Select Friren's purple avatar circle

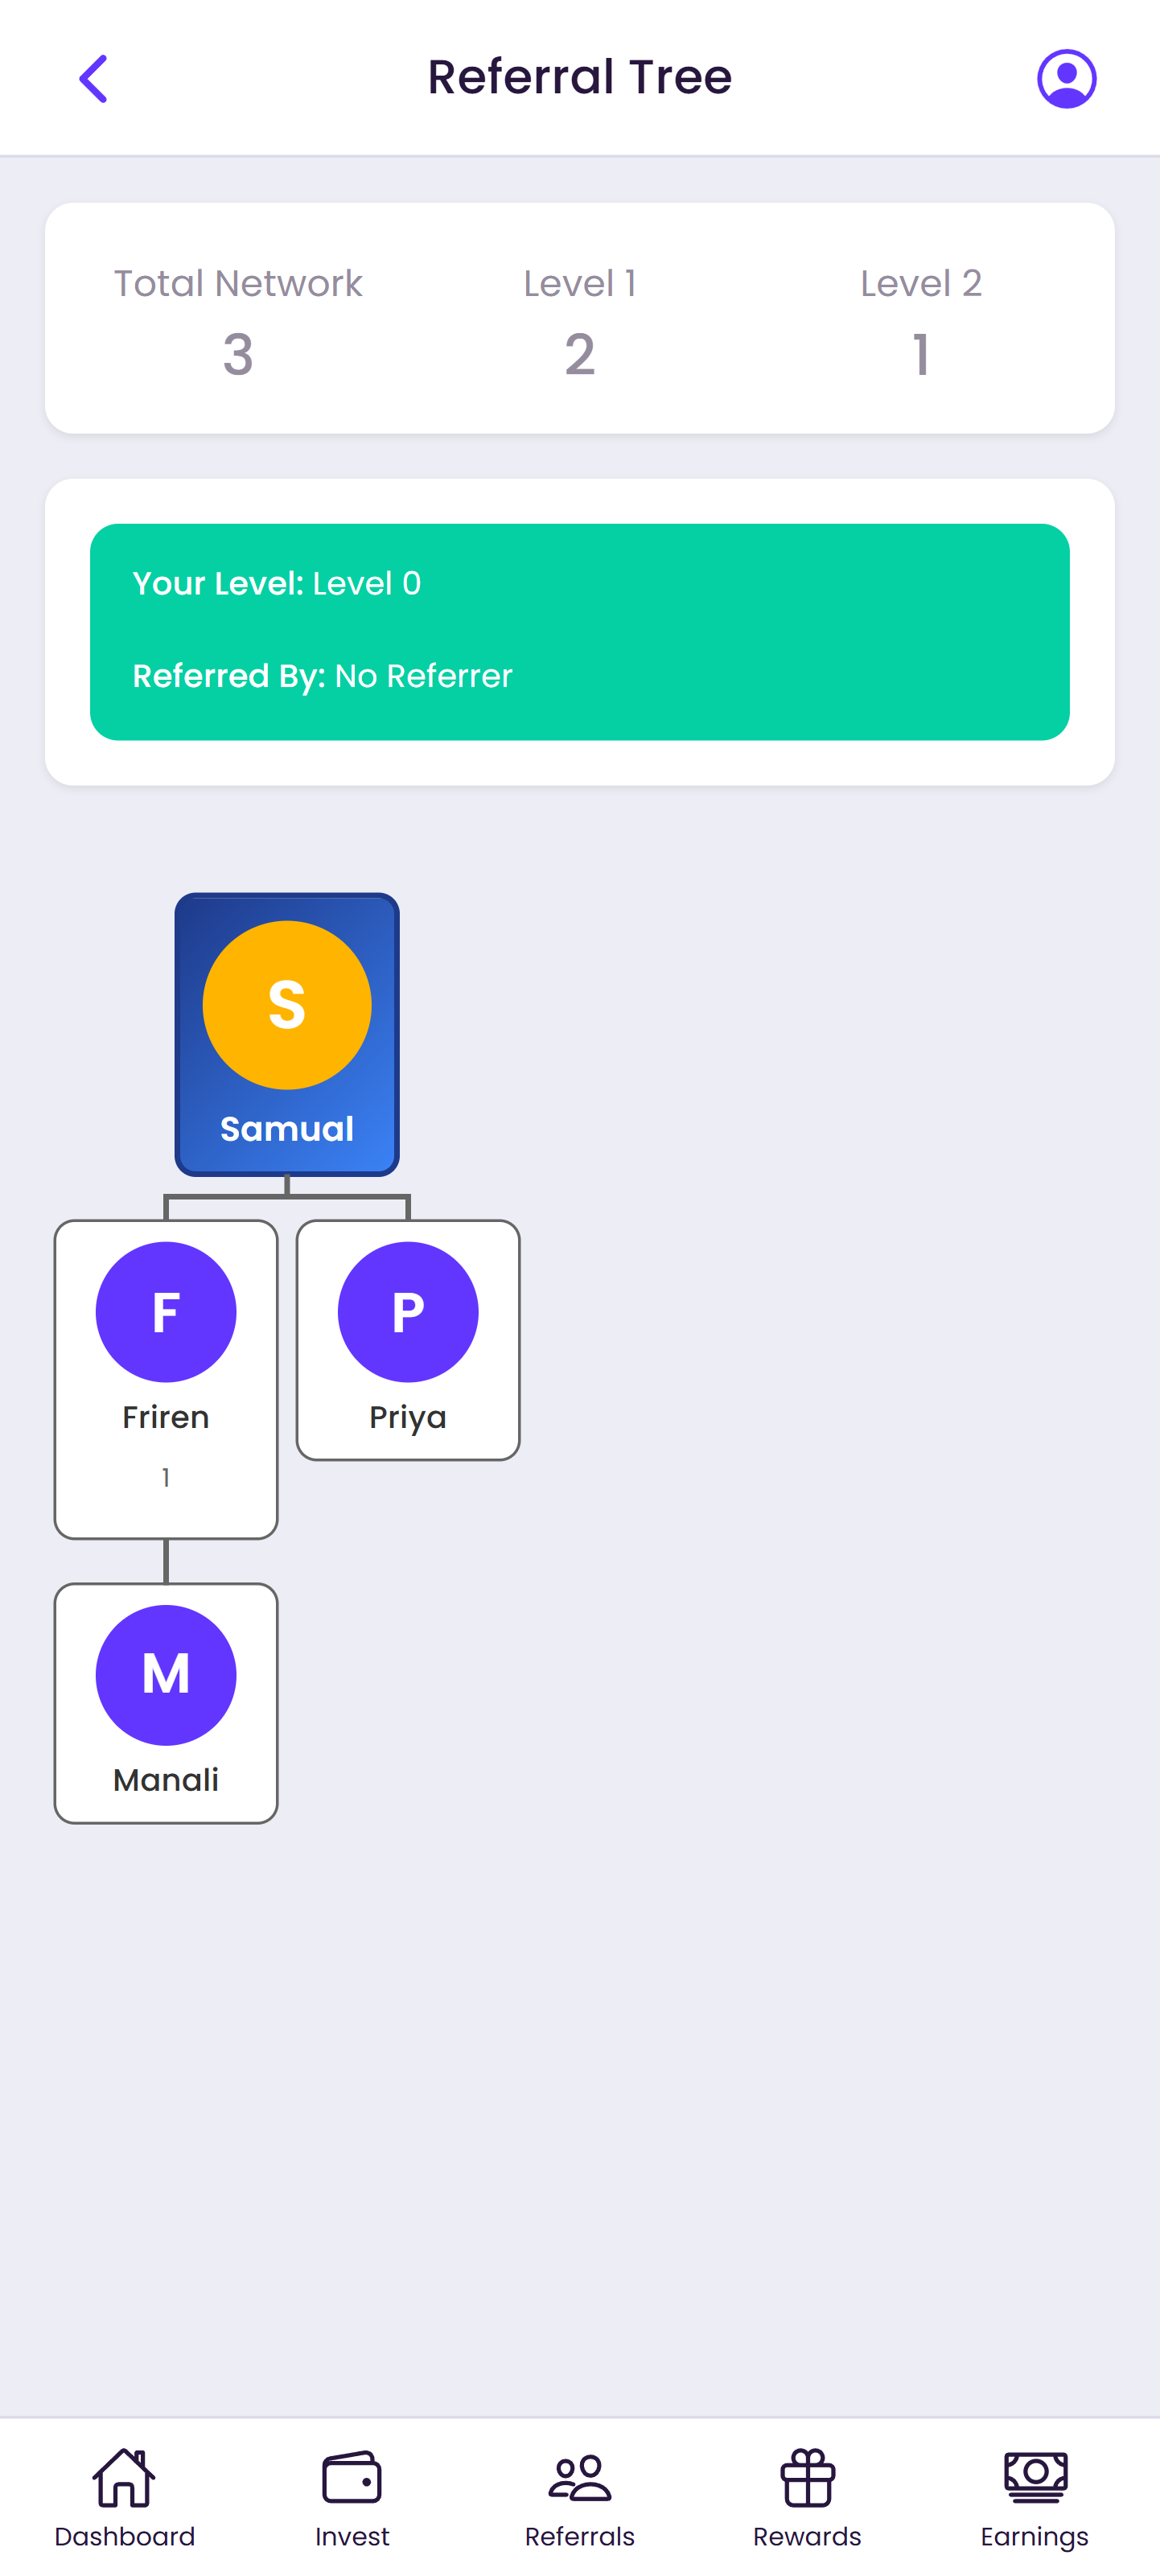tap(166, 1311)
